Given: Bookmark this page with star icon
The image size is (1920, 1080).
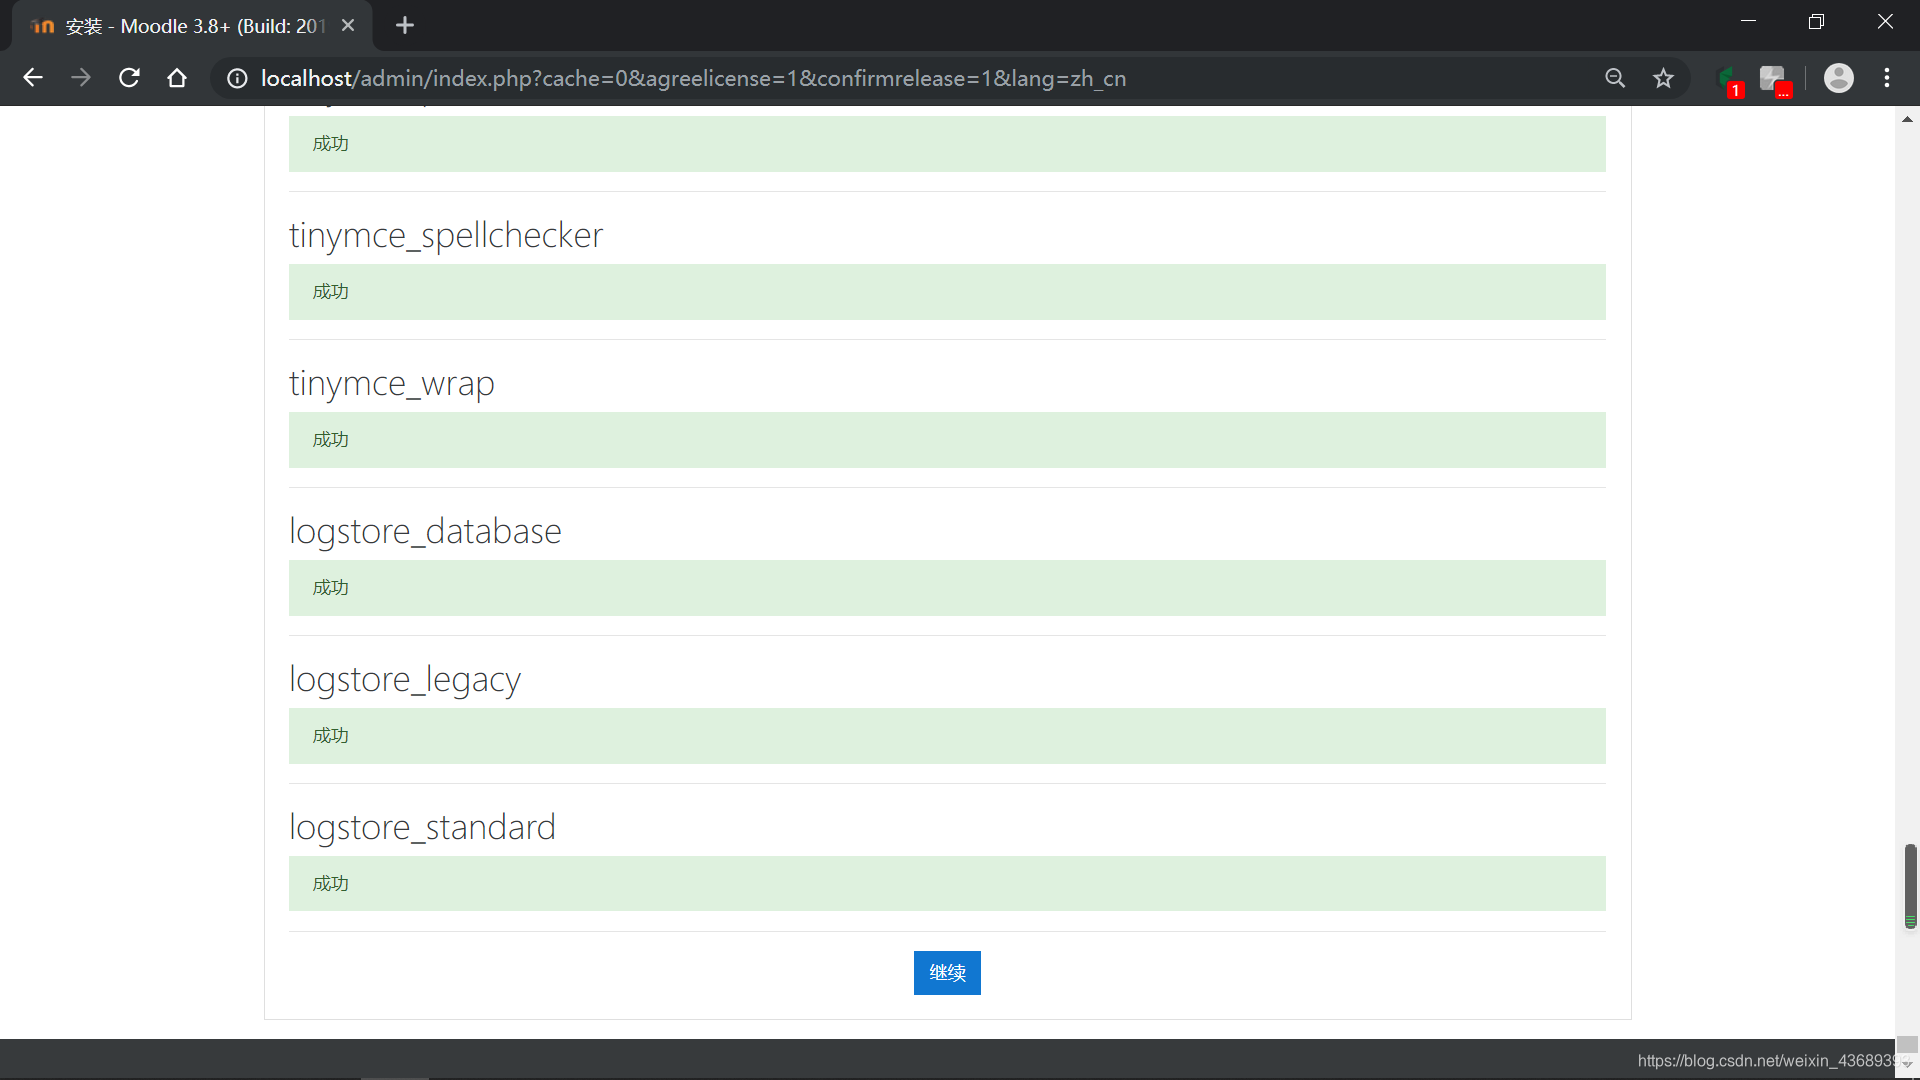Looking at the screenshot, I should coord(1663,78).
